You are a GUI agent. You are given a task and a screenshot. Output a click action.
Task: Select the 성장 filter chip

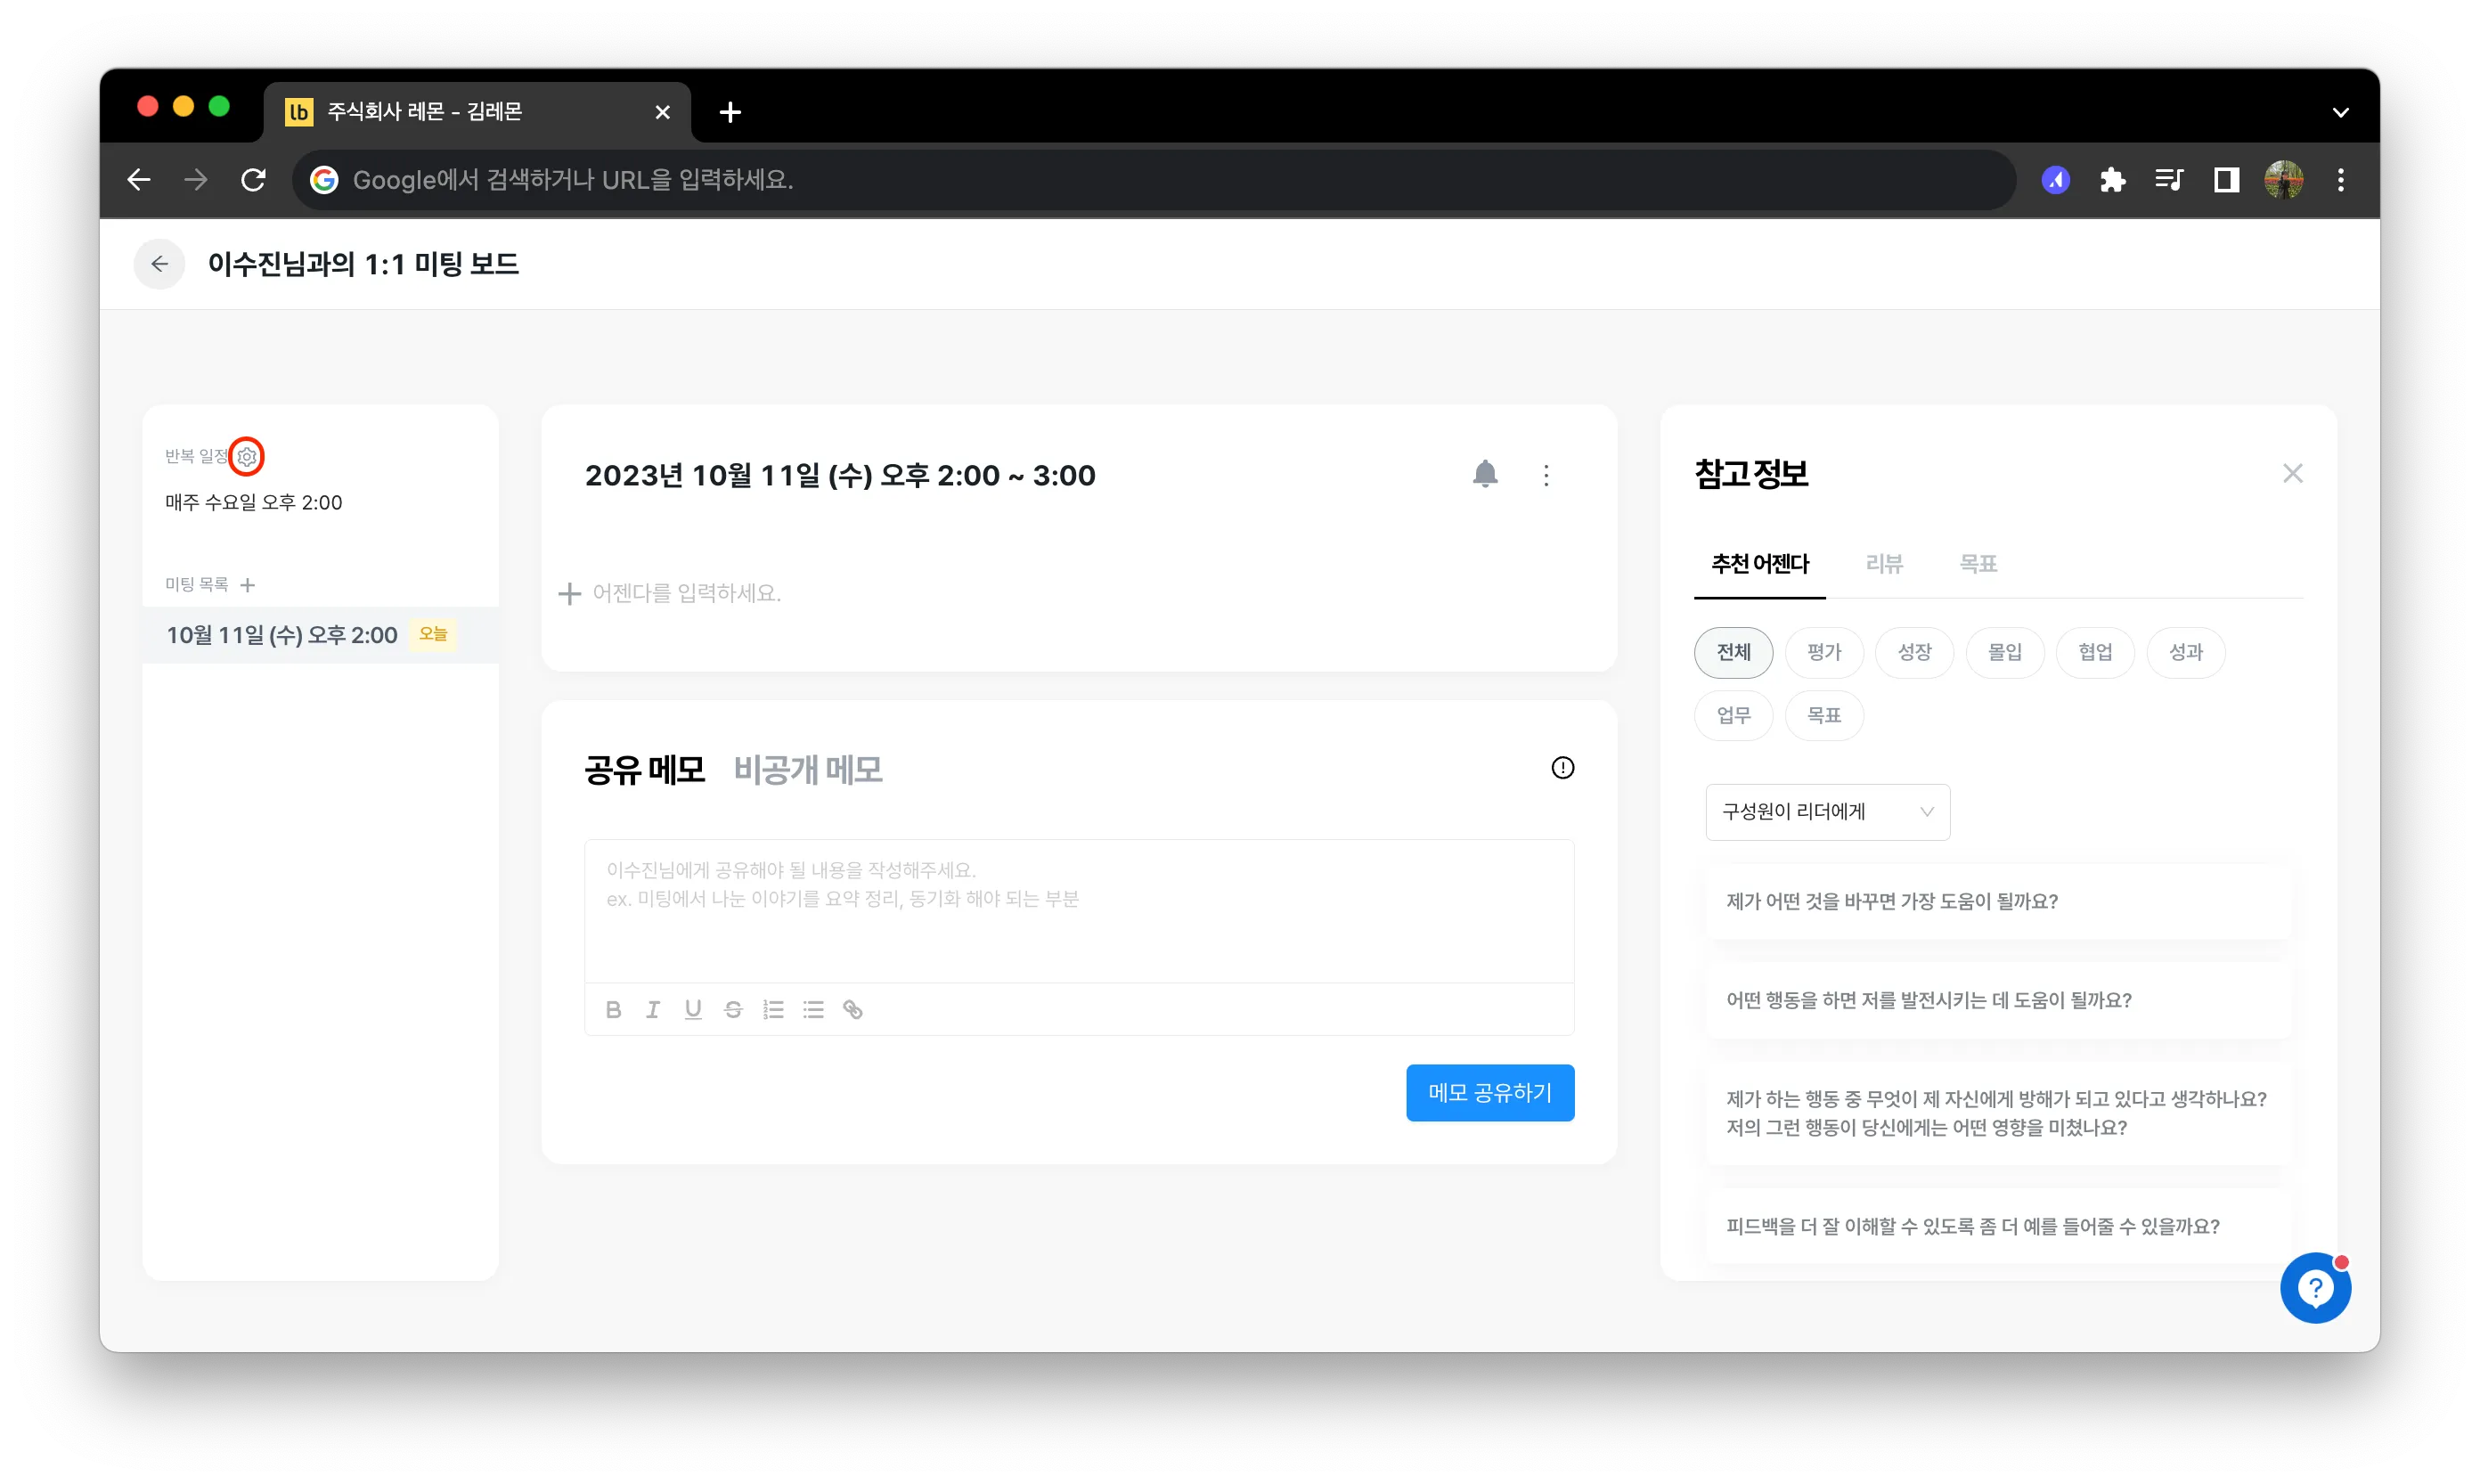pos(1914,653)
